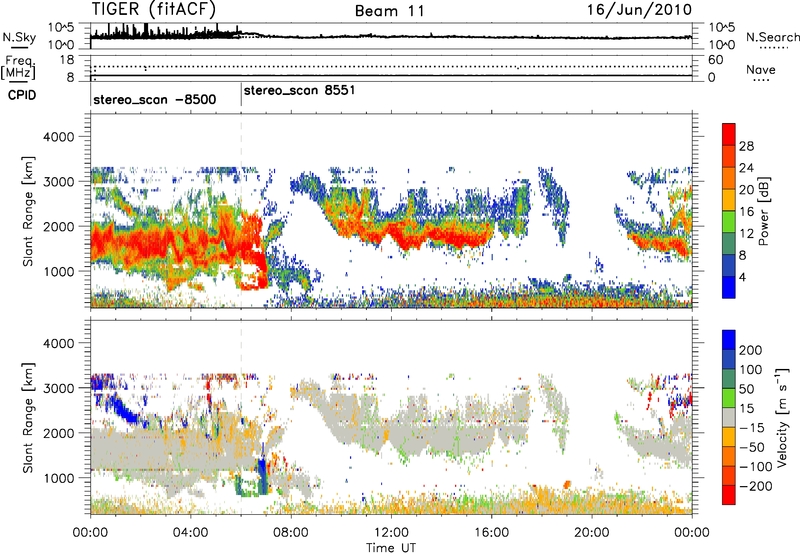Viewport: 800px width, 554px height.
Task: Click the "Power [dB]" color bar label
Action: click(x=763, y=211)
